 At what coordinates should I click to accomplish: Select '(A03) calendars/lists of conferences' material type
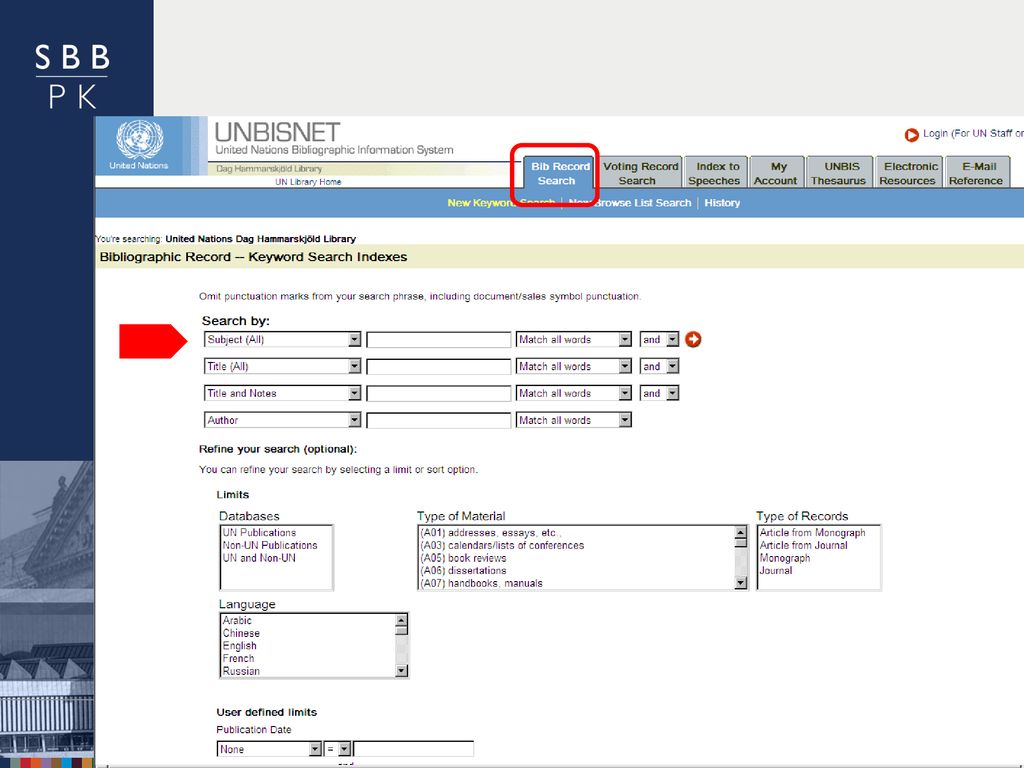click(502, 545)
